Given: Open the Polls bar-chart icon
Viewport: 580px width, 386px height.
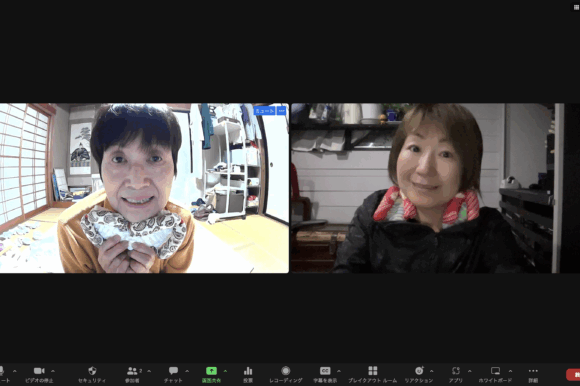Looking at the screenshot, I should coord(248,371).
